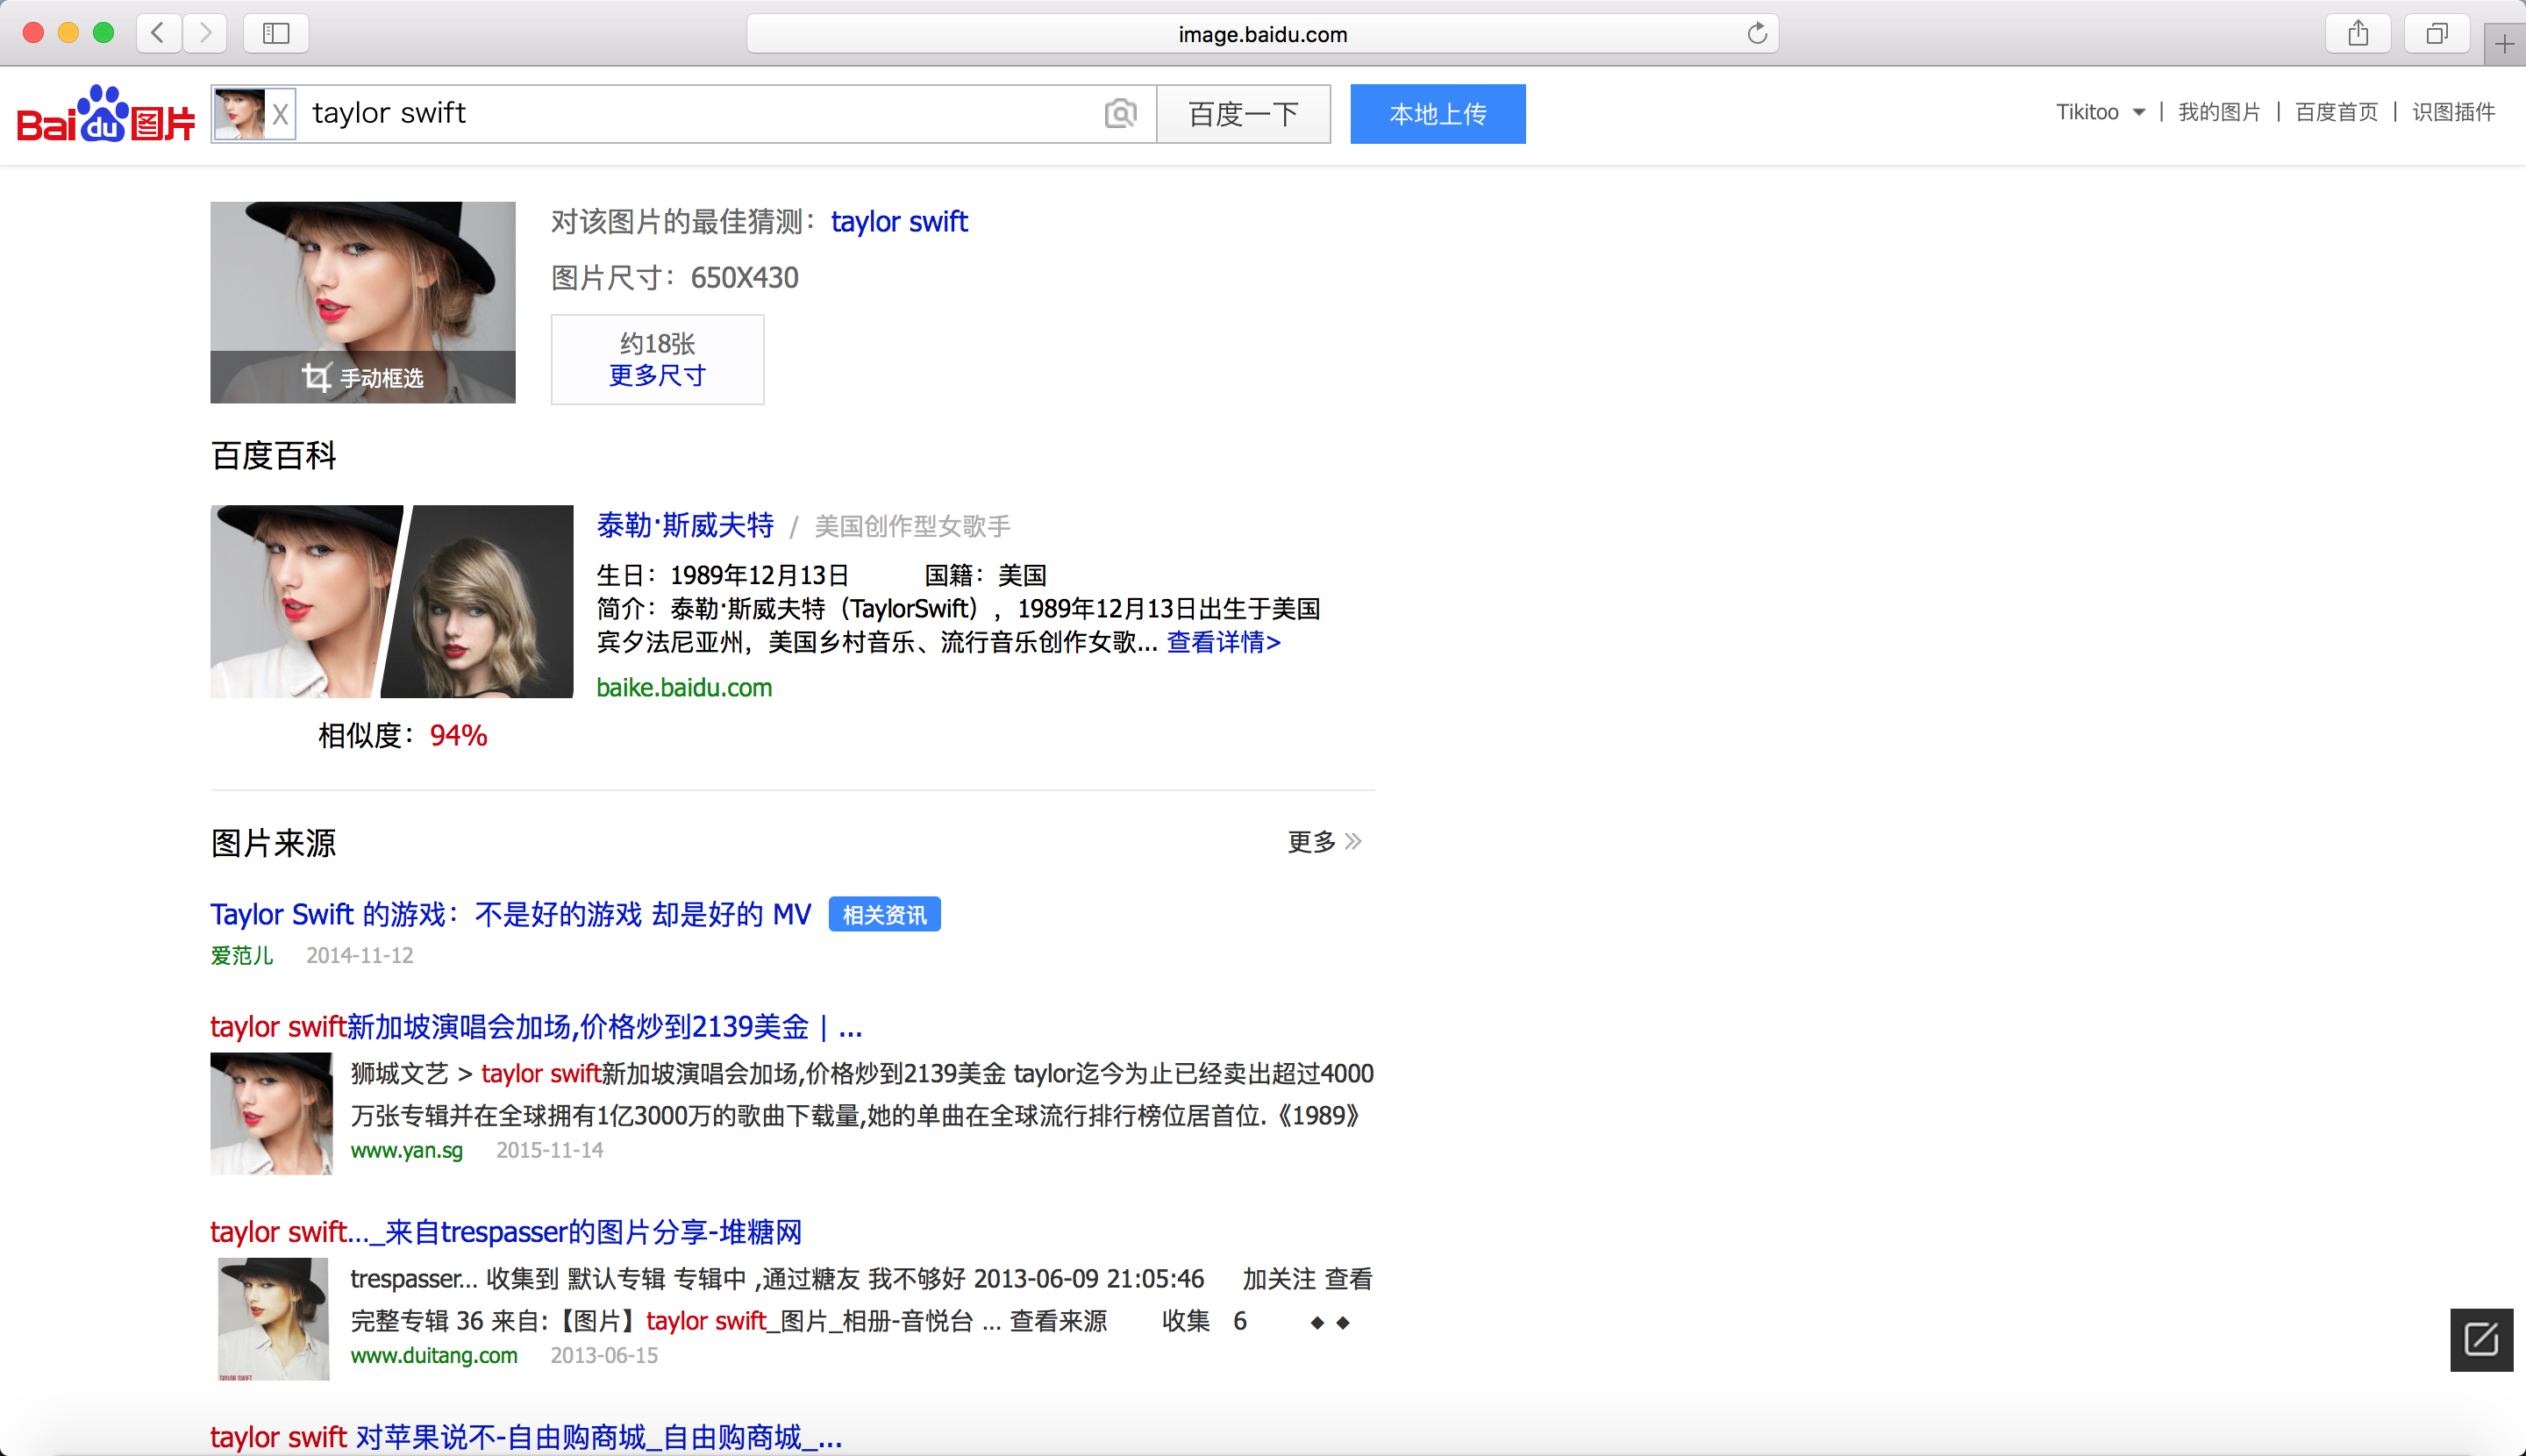
Task: Click the large uploaded photo thumbnail
Action: pos(363,302)
